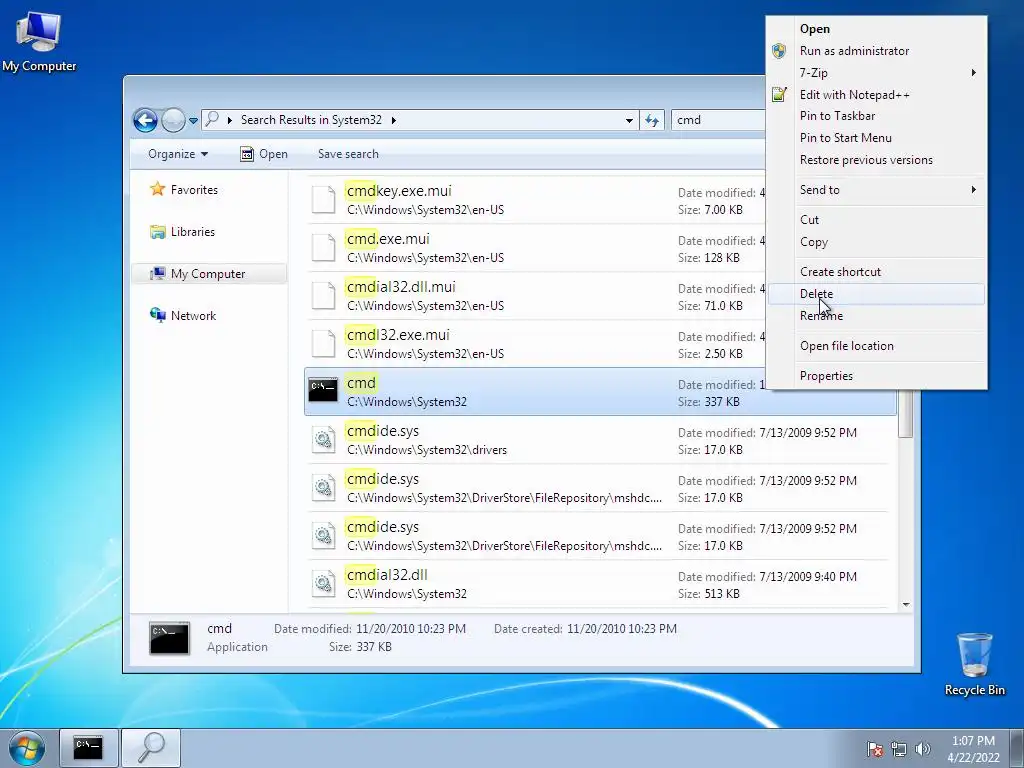Viewport: 1024px width, 768px height.
Task: Click the refresh button in address bar
Action: [652, 120]
